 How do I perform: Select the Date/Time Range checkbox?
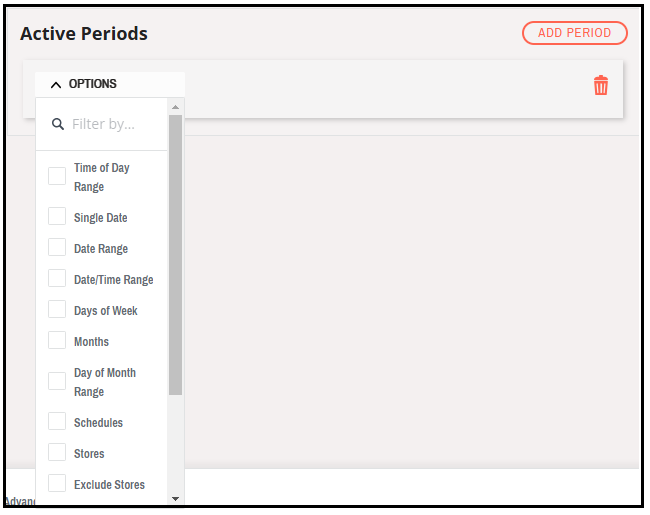click(57, 279)
